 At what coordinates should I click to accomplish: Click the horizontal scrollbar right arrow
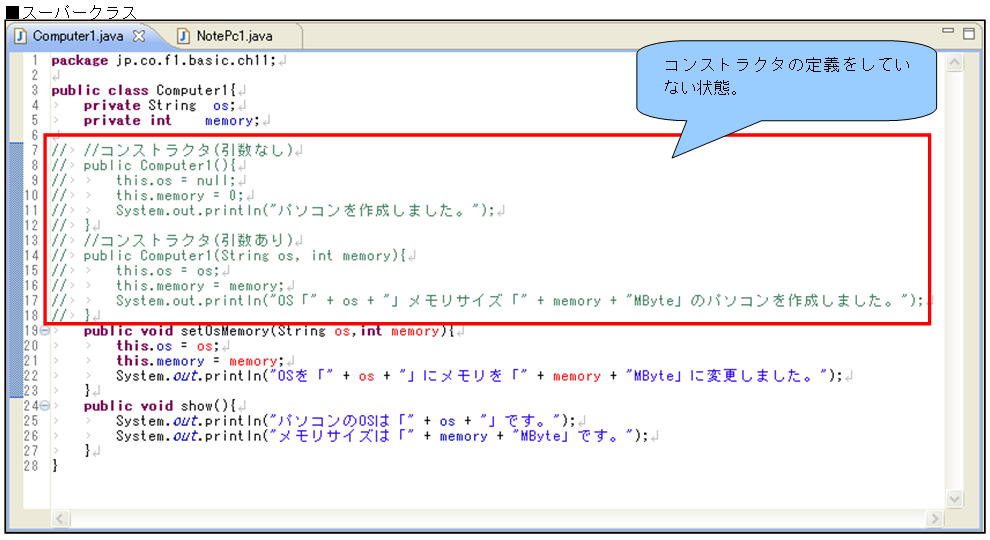click(935, 519)
